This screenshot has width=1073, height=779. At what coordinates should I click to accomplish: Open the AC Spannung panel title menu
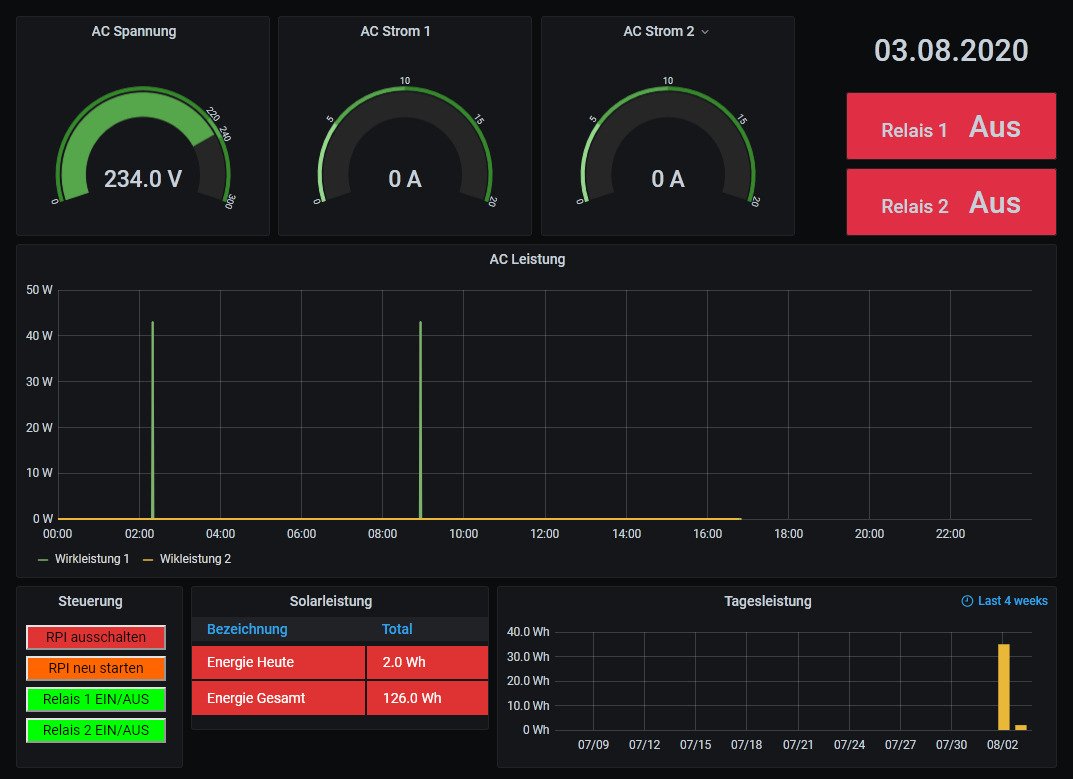pos(134,31)
